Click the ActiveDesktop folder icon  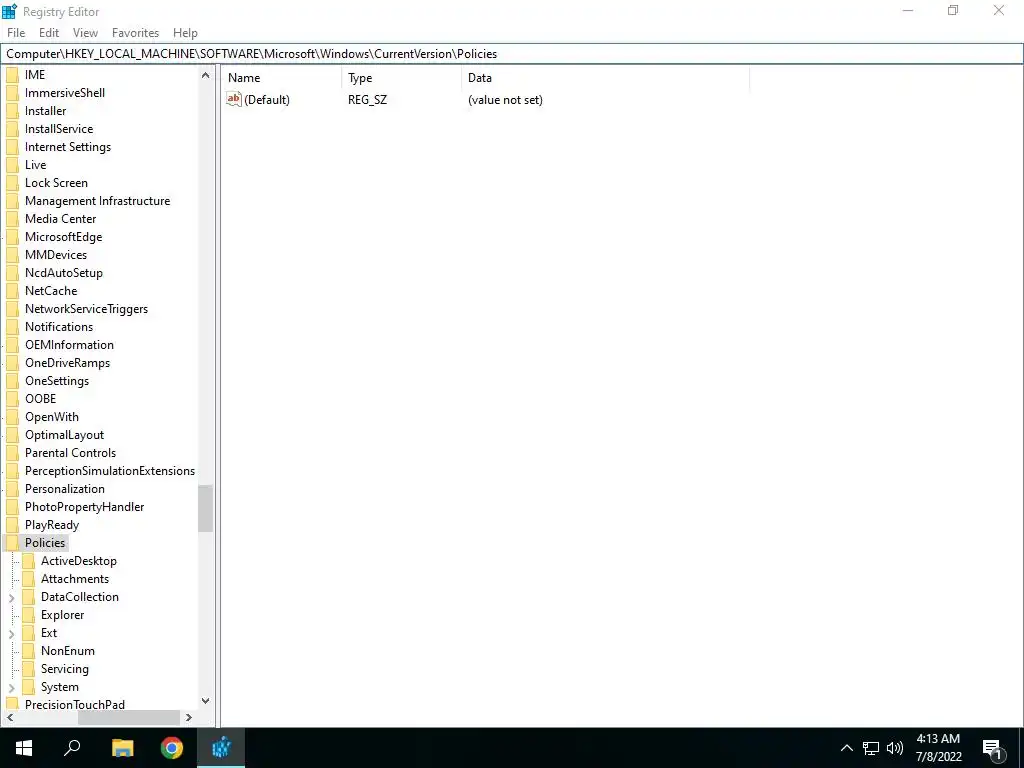(28, 561)
